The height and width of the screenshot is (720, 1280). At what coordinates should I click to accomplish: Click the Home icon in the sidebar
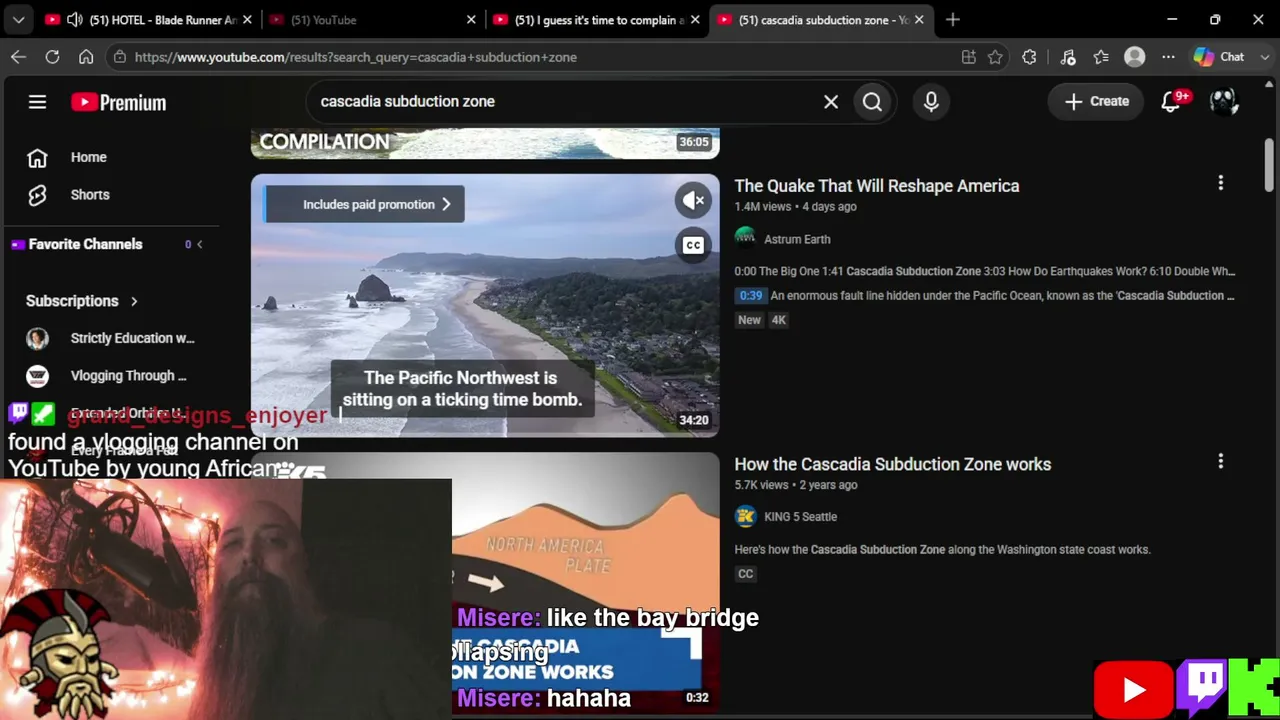click(37, 157)
